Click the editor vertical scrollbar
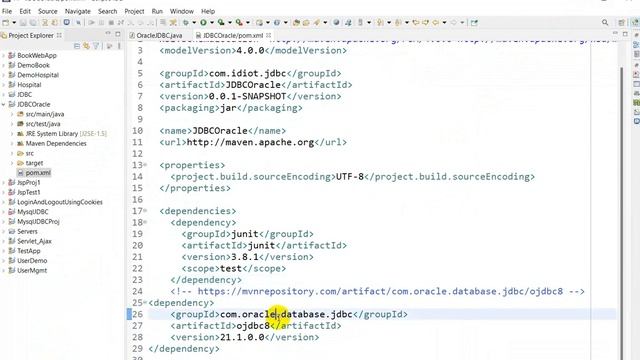Screen dimensions: 640x360 coord(622,212)
